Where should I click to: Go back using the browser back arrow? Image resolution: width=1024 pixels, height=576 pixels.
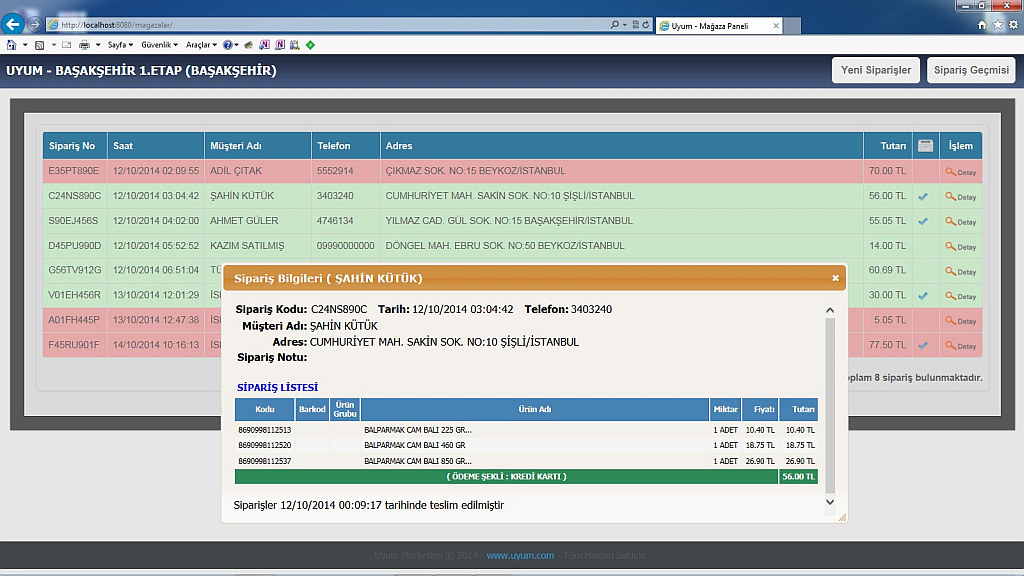(12, 24)
